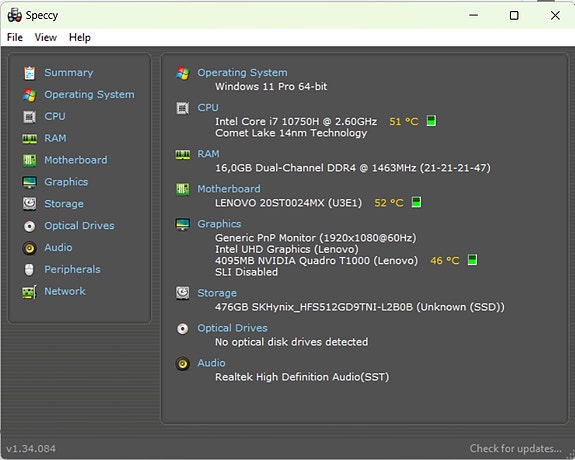This screenshot has height=460, width=575.
Task: Open RAM details from sidebar
Action: point(55,138)
